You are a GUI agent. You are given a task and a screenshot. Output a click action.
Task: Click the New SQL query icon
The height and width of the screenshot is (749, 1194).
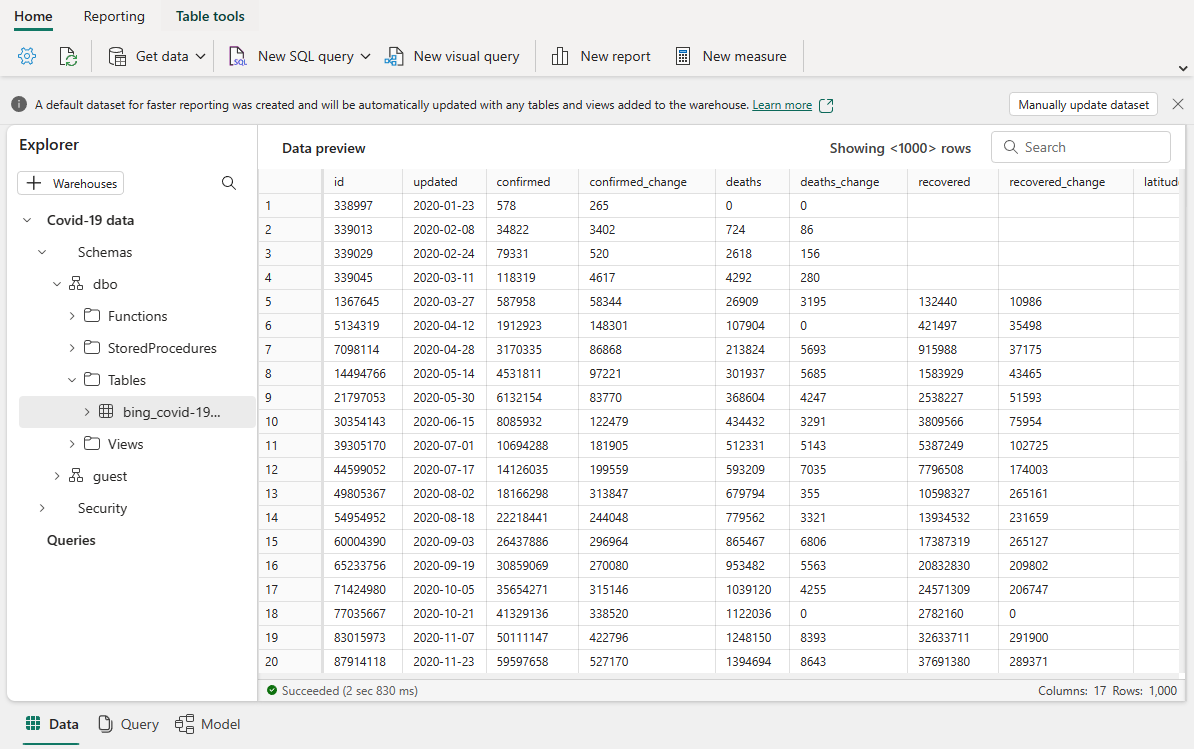pyautogui.click(x=238, y=56)
